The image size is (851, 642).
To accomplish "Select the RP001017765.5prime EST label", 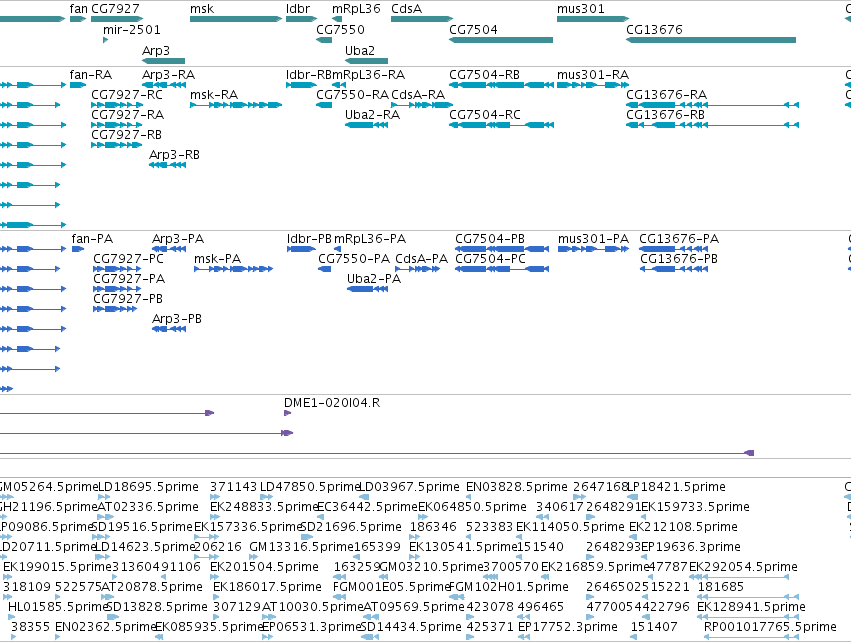I will coord(770,627).
